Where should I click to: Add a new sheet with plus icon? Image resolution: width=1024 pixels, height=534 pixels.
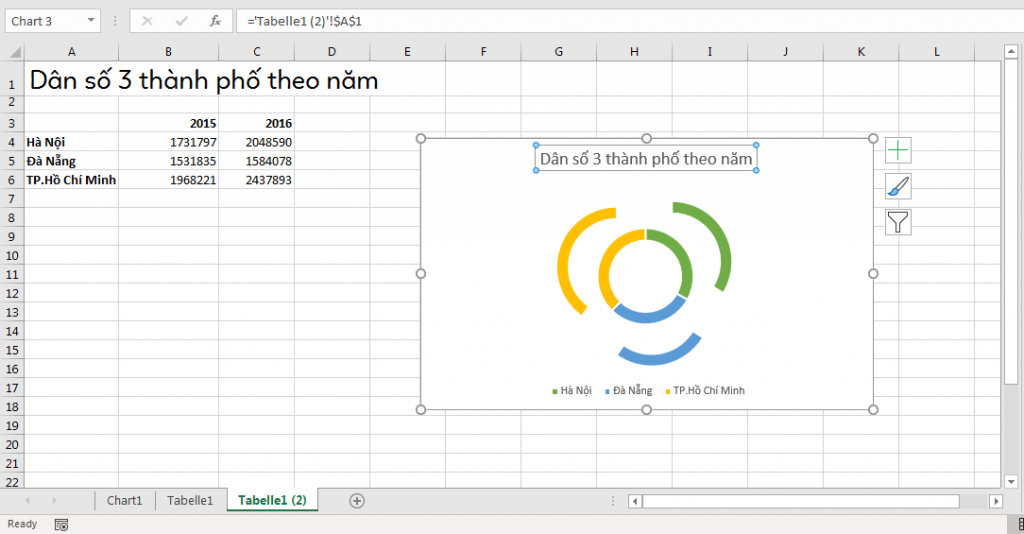[x=357, y=500]
